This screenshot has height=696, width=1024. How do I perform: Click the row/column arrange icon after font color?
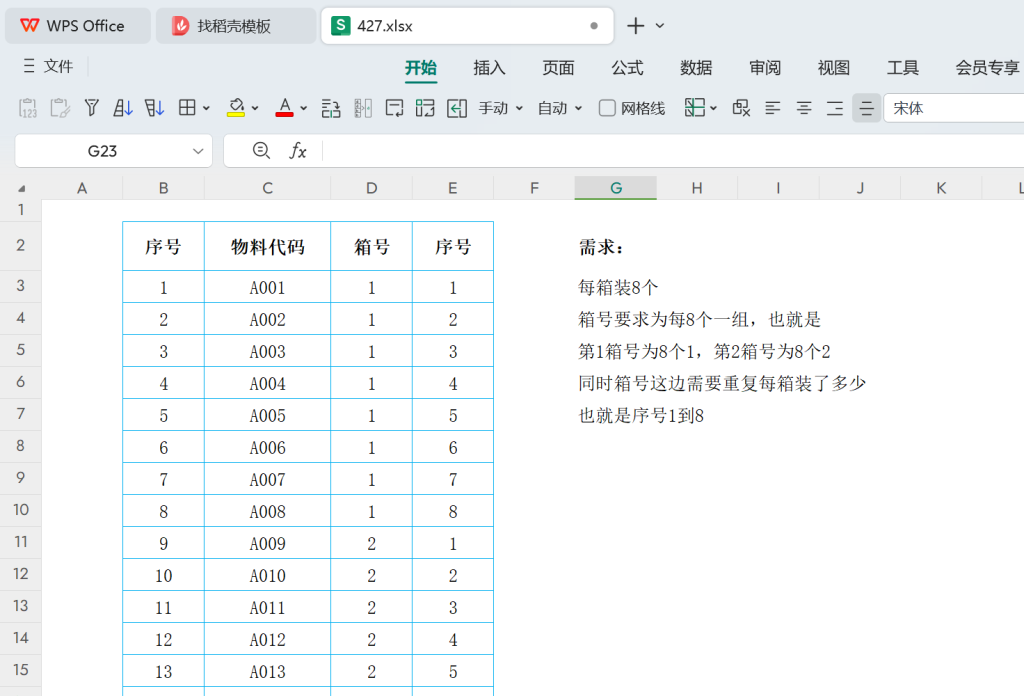coord(331,108)
